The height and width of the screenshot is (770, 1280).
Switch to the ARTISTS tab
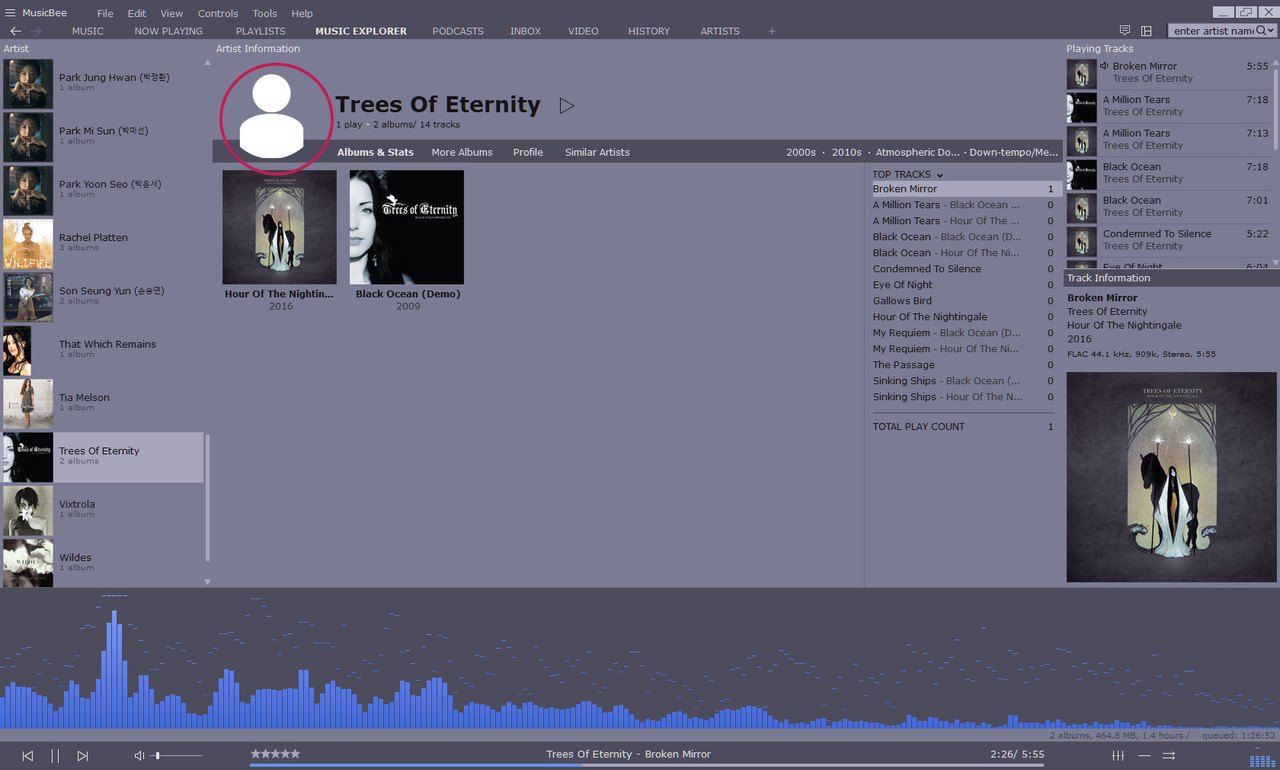tap(720, 31)
